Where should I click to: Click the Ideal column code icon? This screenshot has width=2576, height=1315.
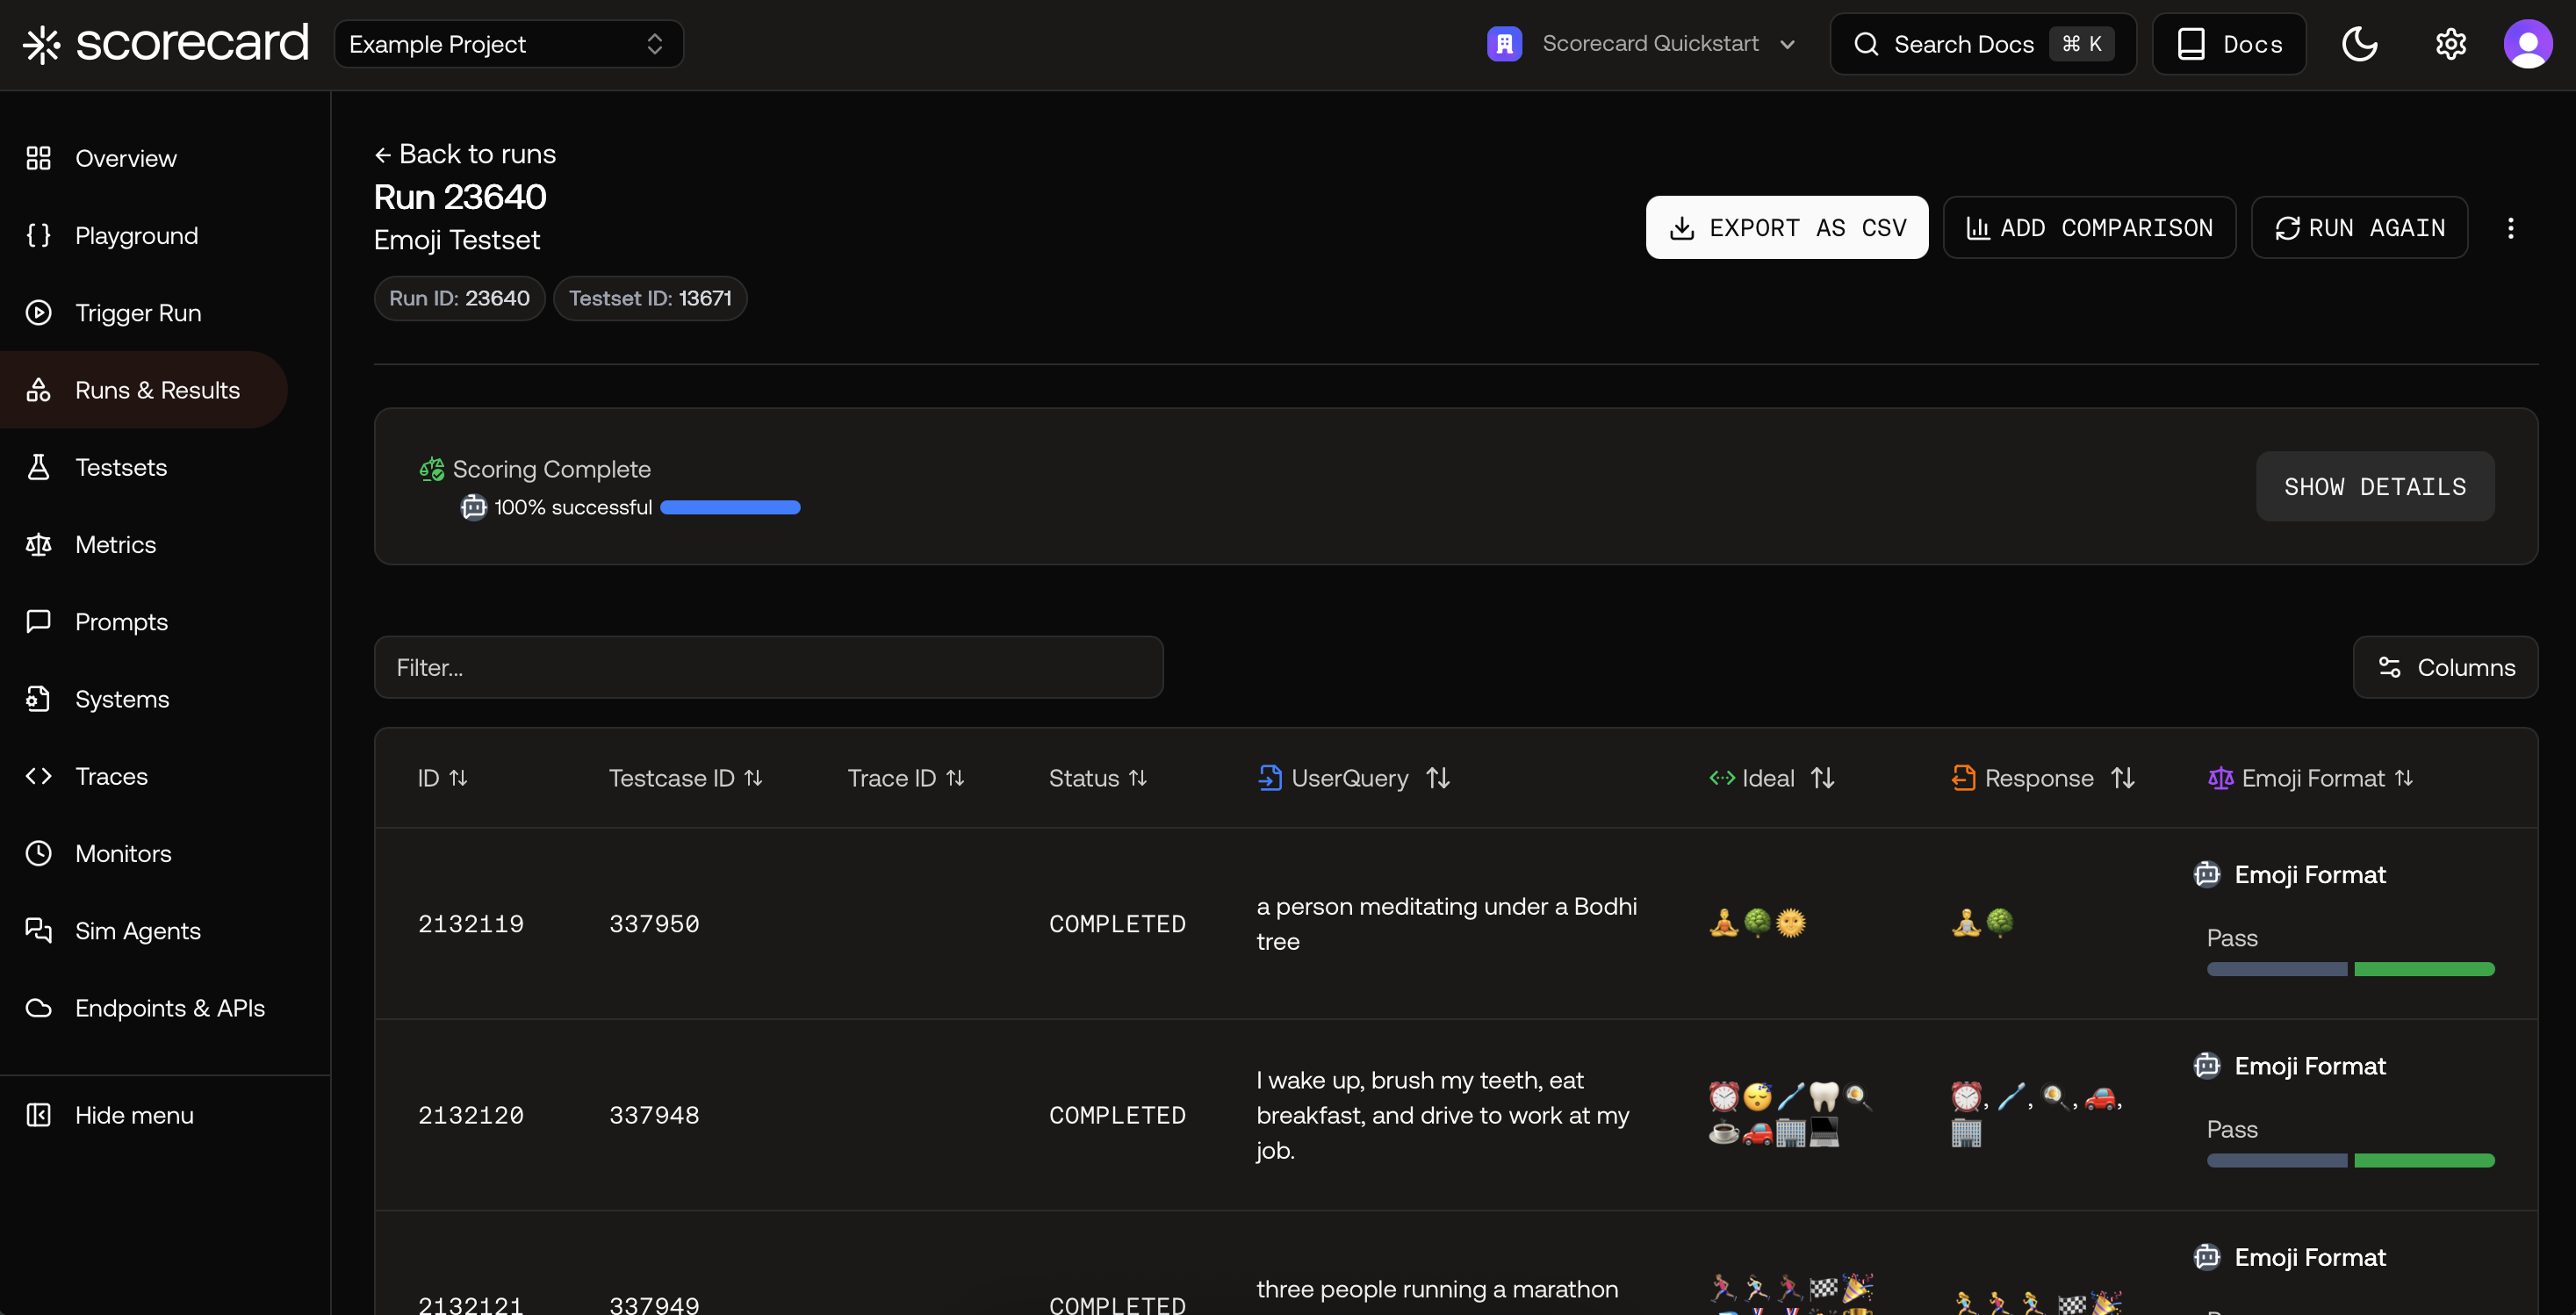pos(1722,778)
